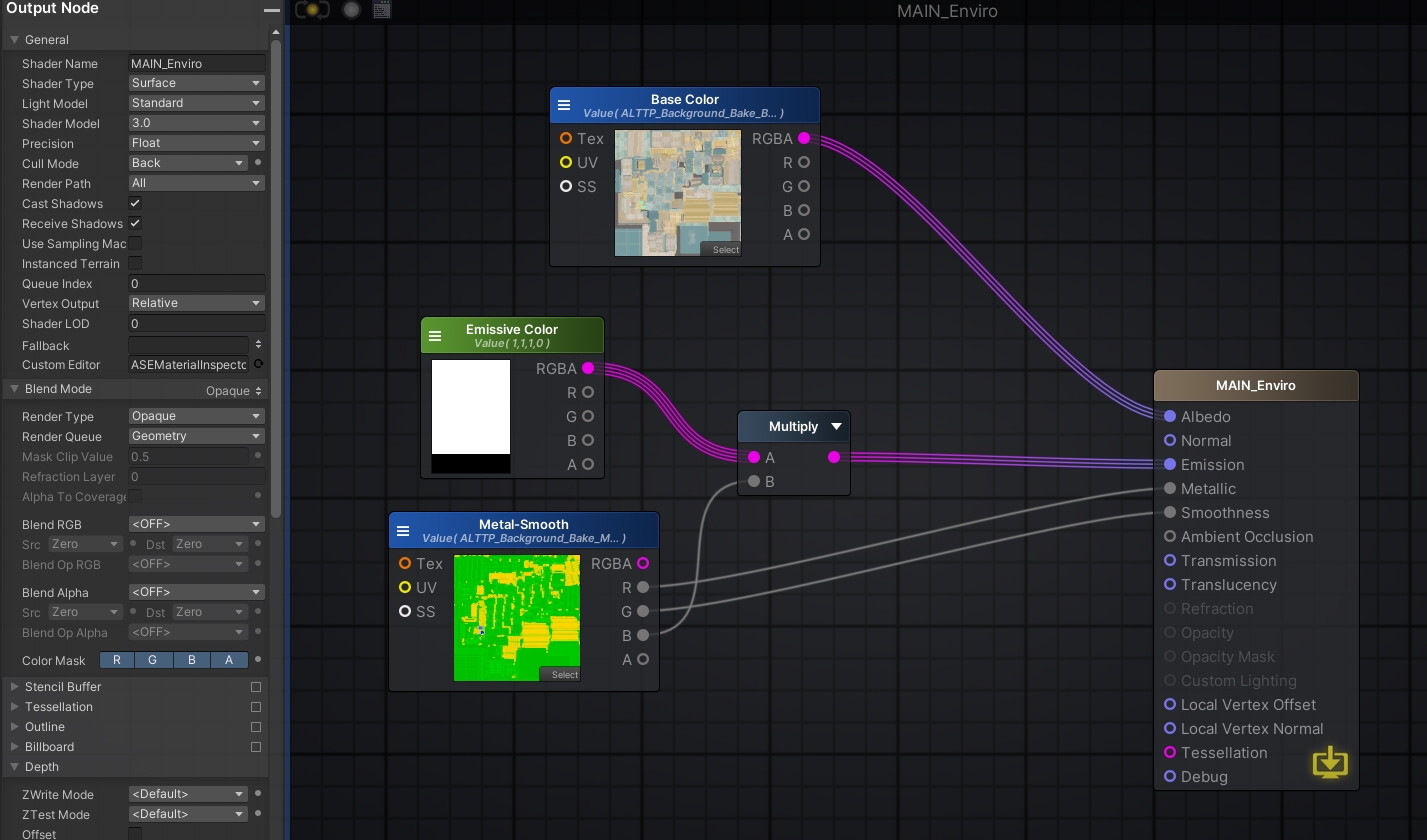Expand the Tessellation section
Screen dimensions: 1427x840
(x=59, y=706)
